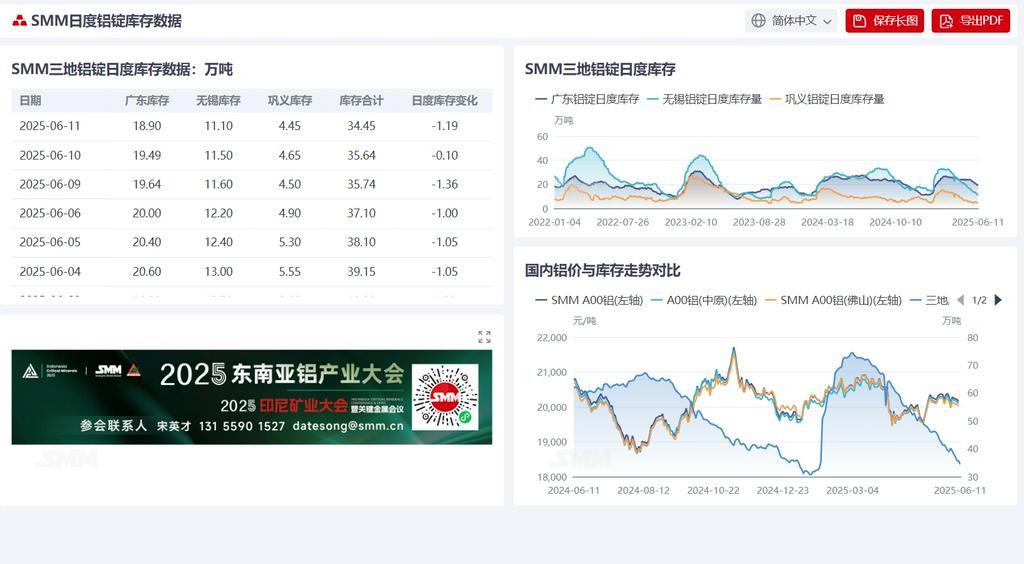Click the 2024-06-11 axis label
This screenshot has width=1024, height=564.
coord(573,490)
